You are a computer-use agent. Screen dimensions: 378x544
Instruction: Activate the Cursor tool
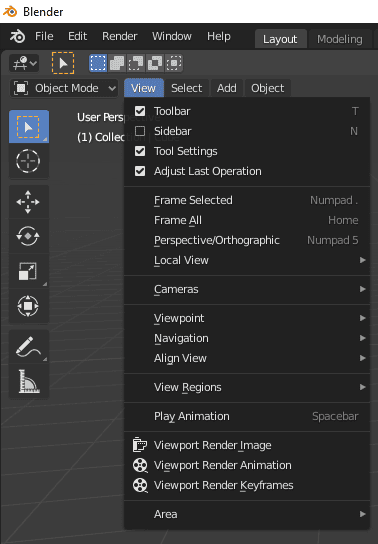tap(29, 161)
